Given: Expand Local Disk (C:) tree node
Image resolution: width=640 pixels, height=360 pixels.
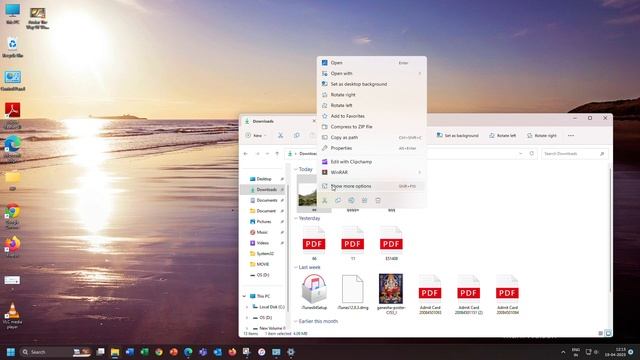Looking at the screenshot, I should coord(247,307).
